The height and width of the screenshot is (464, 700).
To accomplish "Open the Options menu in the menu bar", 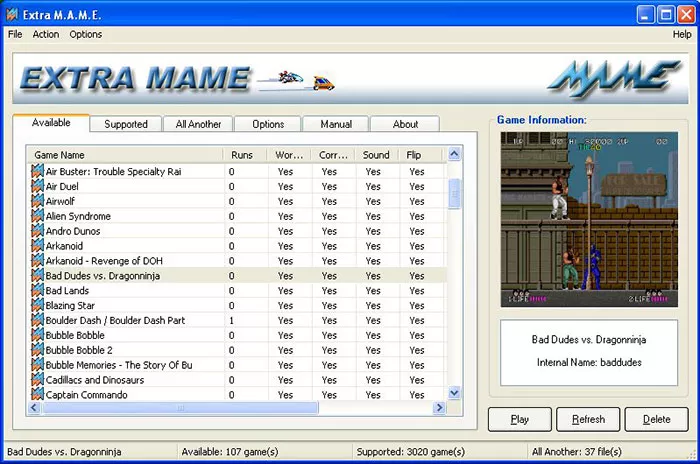I will pyautogui.click(x=85, y=34).
